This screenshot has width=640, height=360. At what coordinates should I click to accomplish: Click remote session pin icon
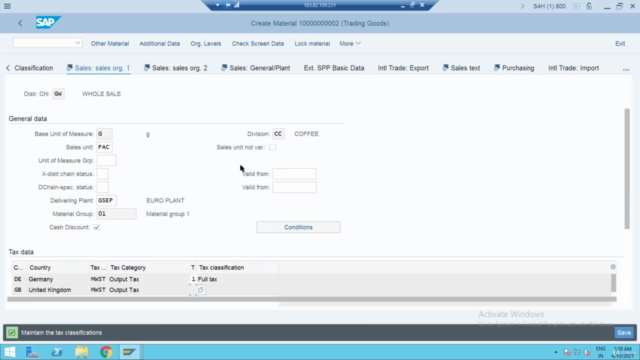(228, 5)
